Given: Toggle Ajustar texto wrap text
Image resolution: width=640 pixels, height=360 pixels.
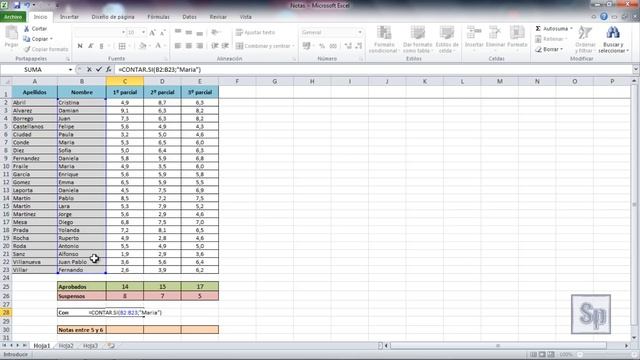Looking at the screenshot, I should point(256,32).
